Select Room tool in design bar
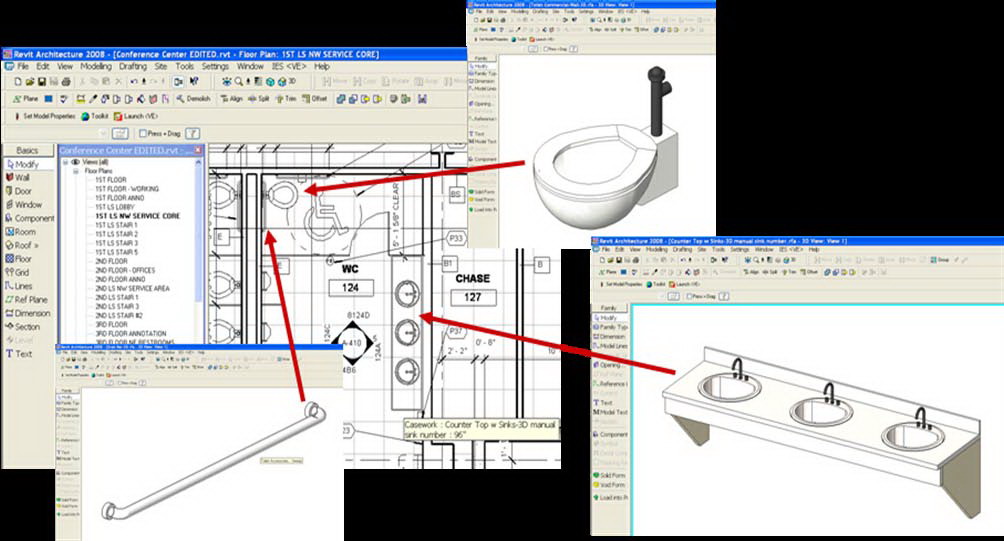 pos(20,232)
